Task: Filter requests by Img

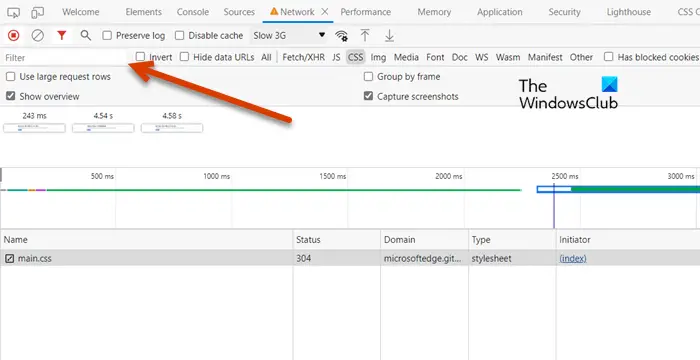Action: click(x=379, y=57)
